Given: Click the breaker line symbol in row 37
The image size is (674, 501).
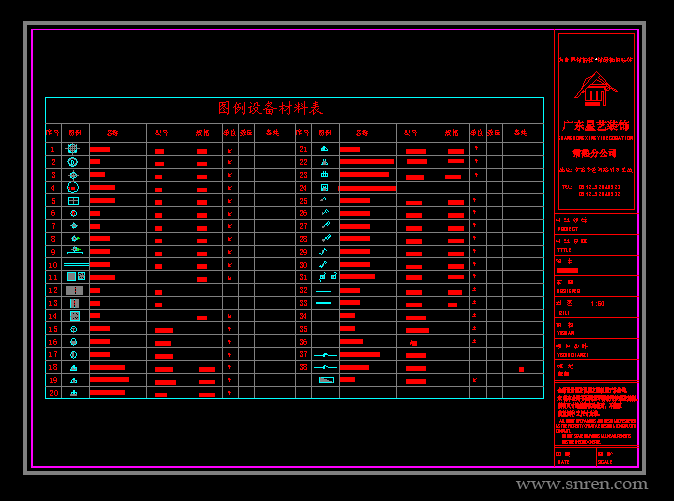Looking at the screenshot, I should tap(325, 355).
